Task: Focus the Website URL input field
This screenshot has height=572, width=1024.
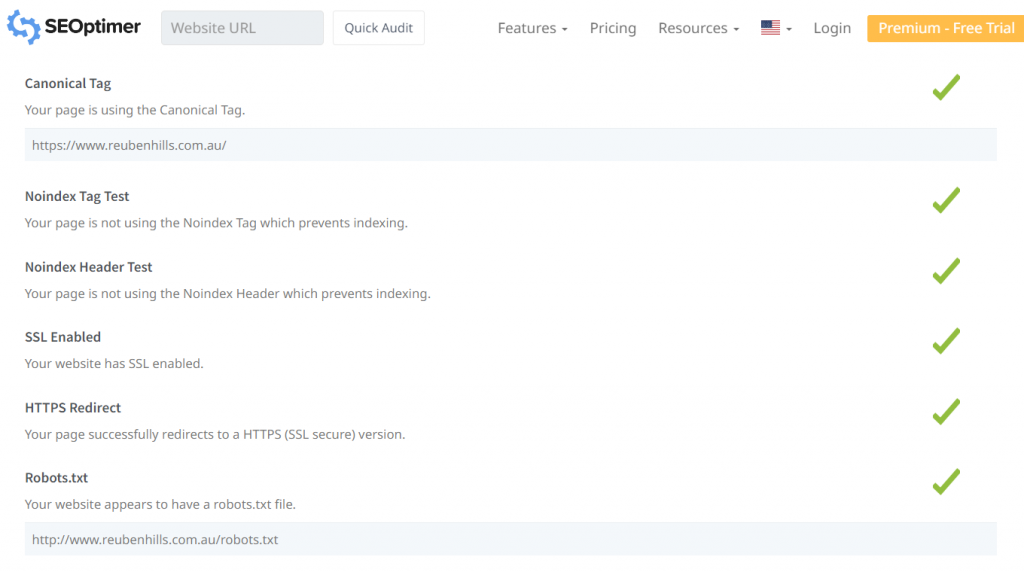Action: [x=242, y=28]
